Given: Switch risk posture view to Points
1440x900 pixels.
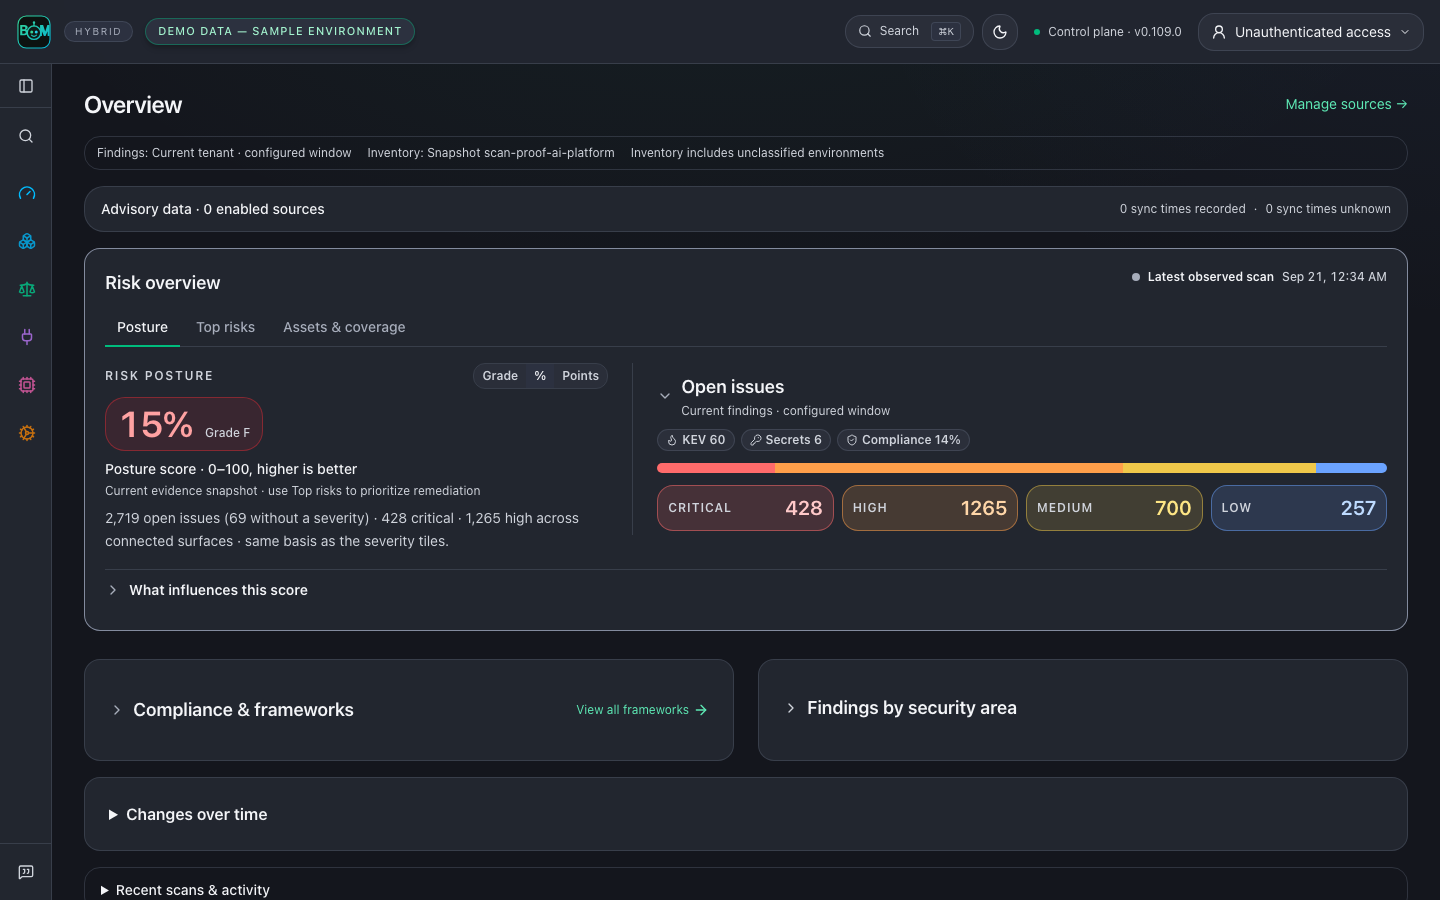Looking at the screenshot, I should pos(580,376).
